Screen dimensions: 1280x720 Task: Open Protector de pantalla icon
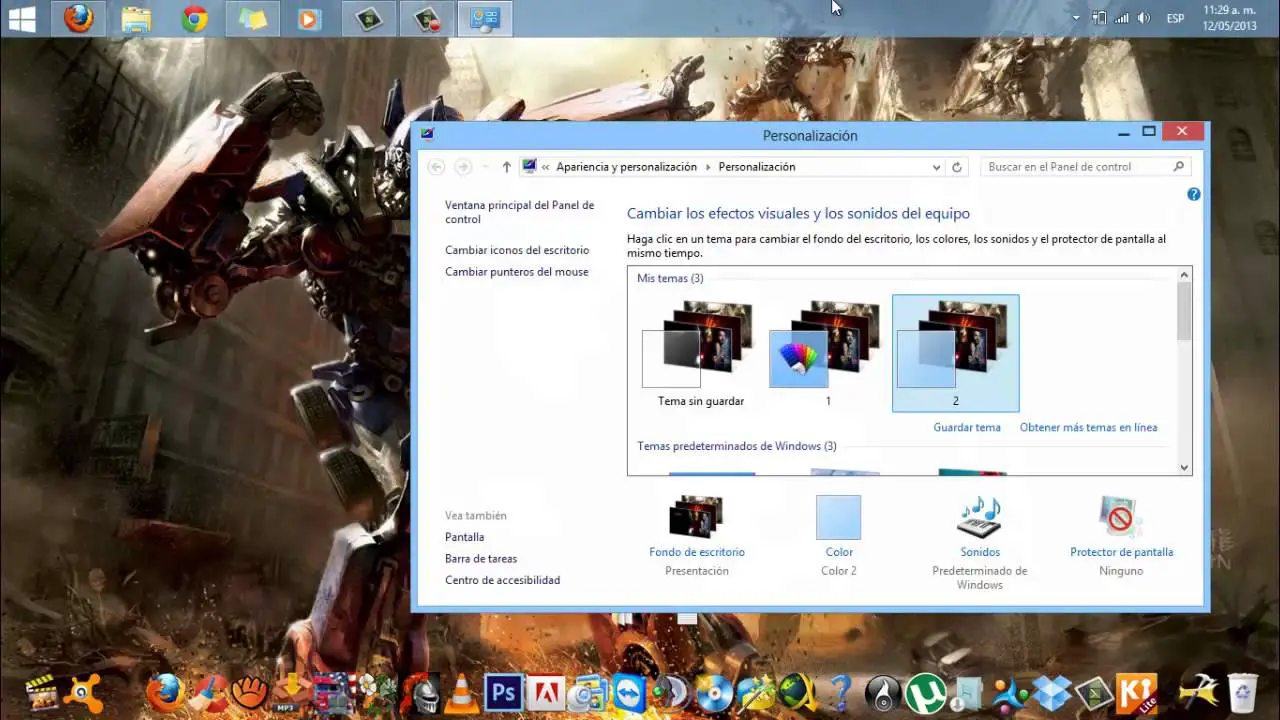(x=1120, y=517)
